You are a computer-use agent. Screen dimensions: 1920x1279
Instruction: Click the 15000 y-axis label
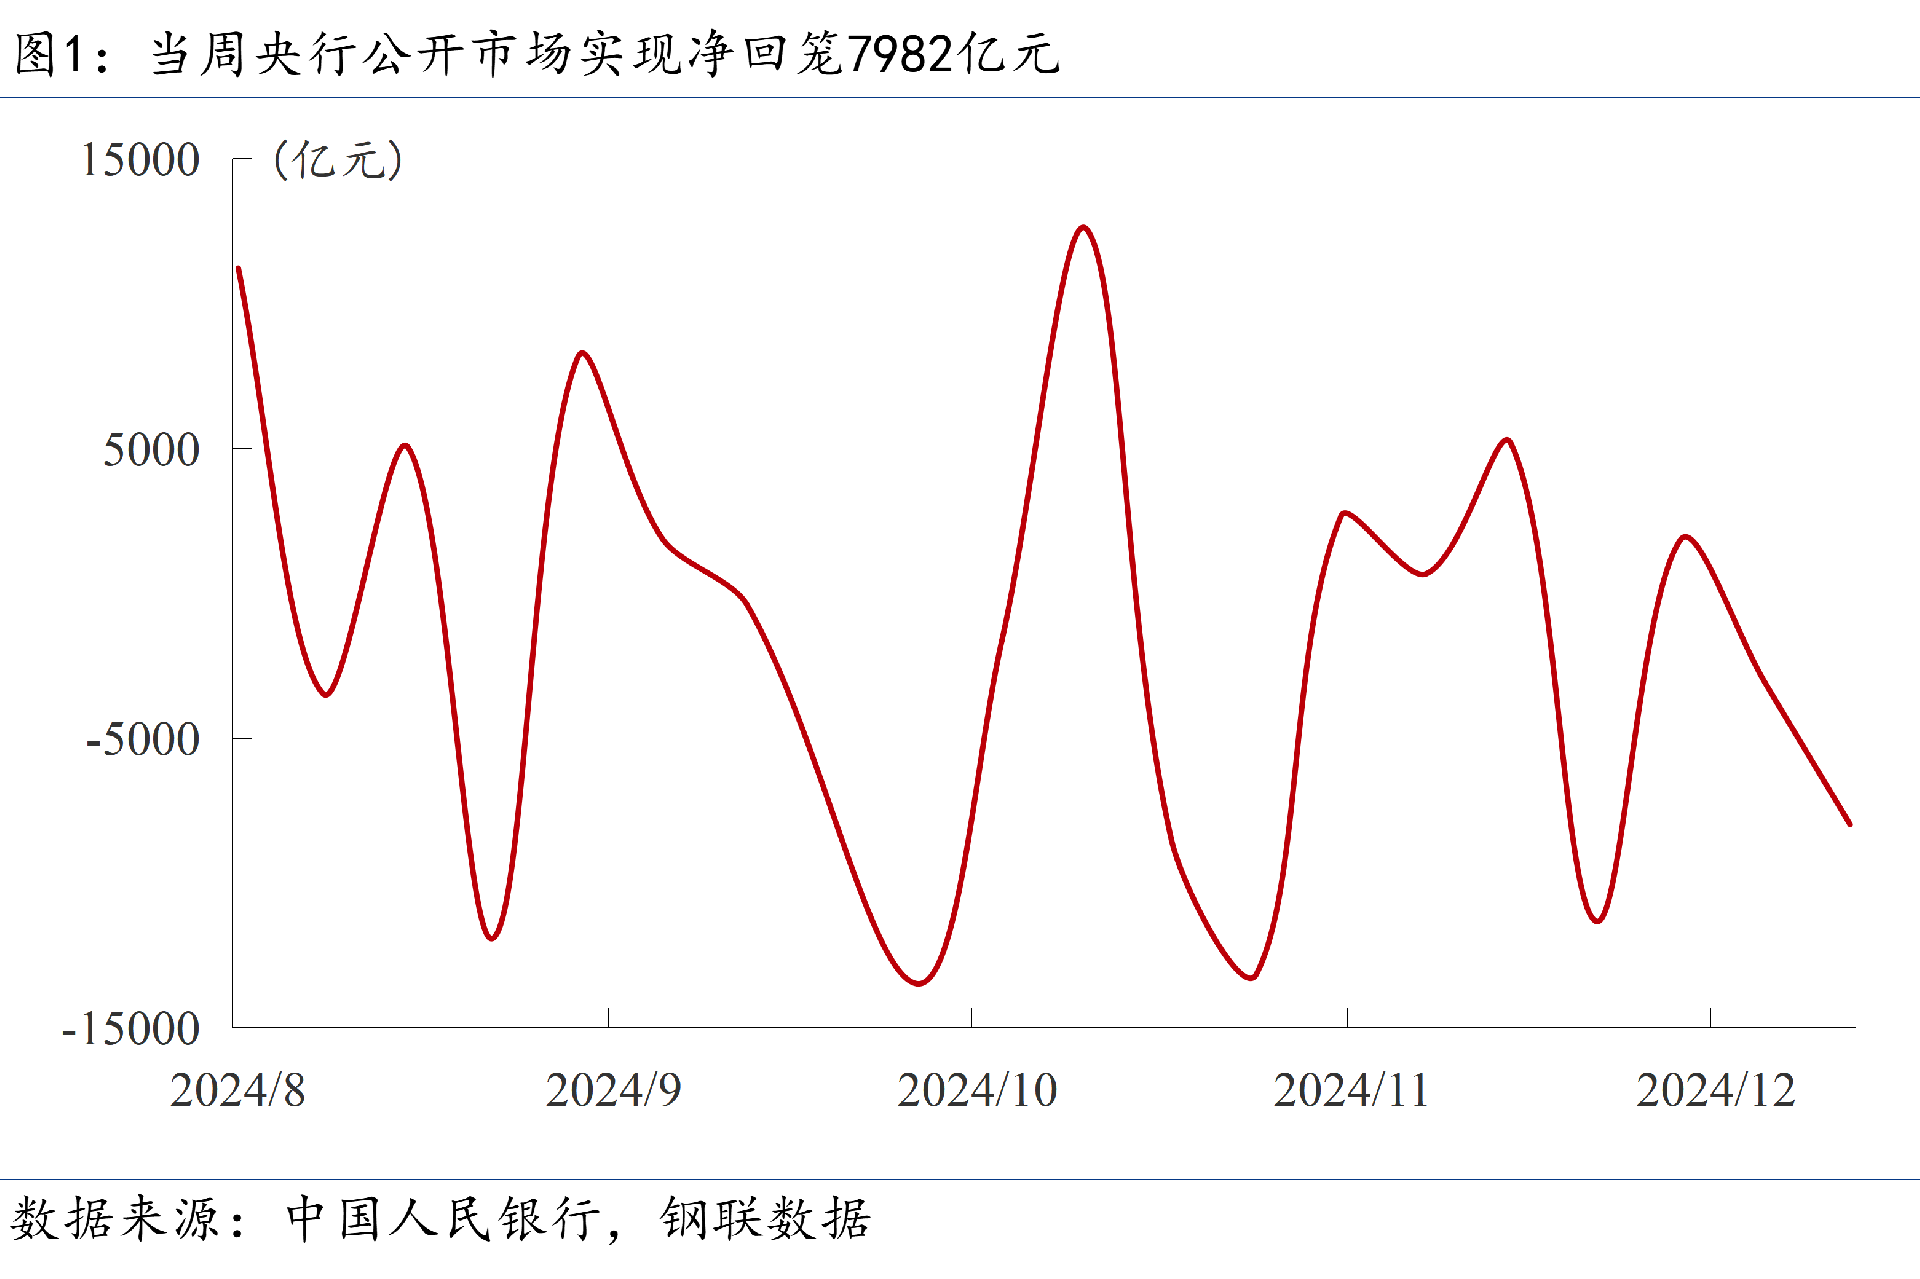click(x=140, y=160)
